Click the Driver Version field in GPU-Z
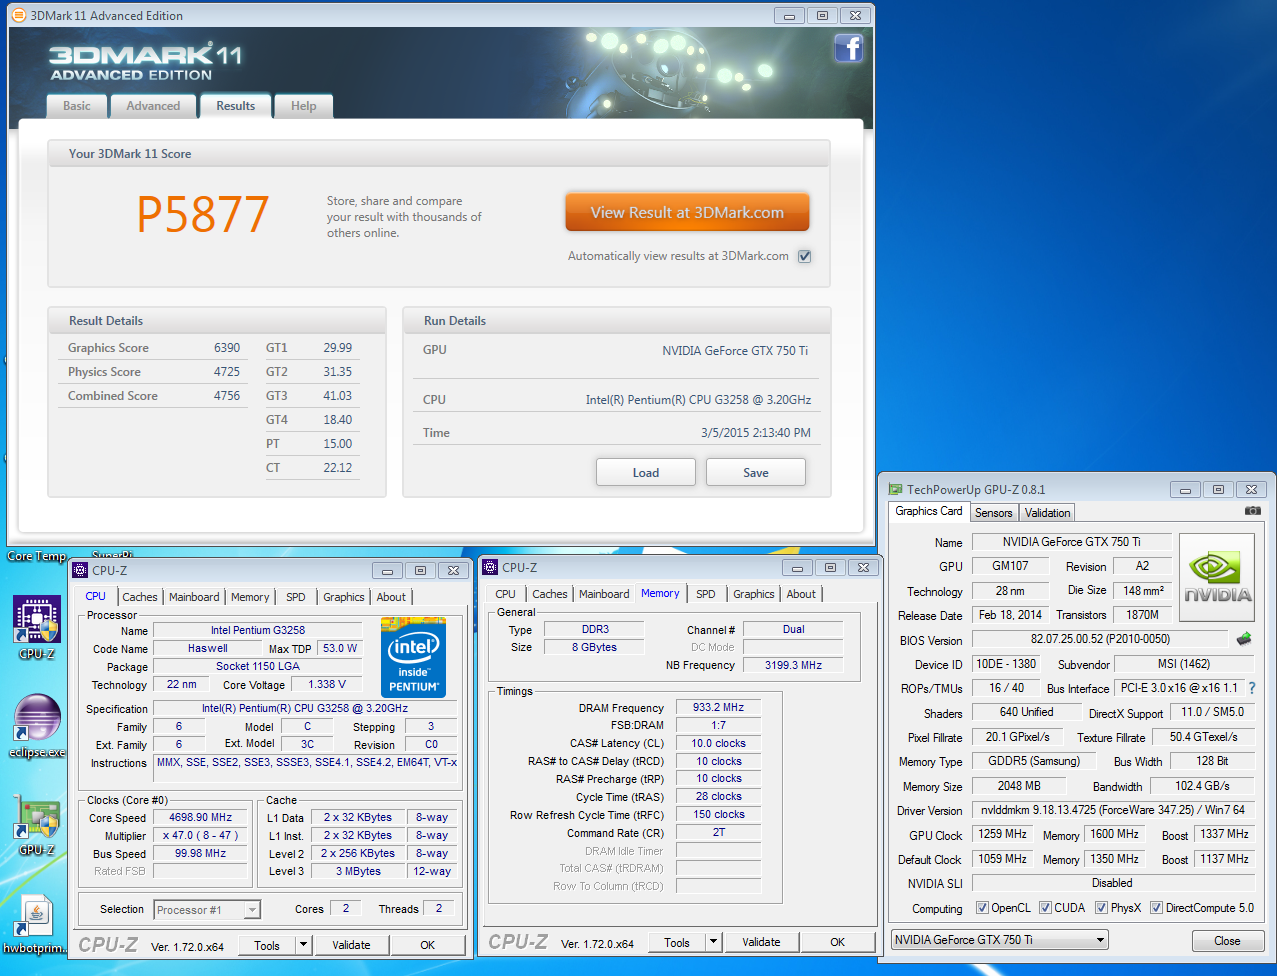The image size is (1277, 976). pyautogui.click(x=1113, y=810)
